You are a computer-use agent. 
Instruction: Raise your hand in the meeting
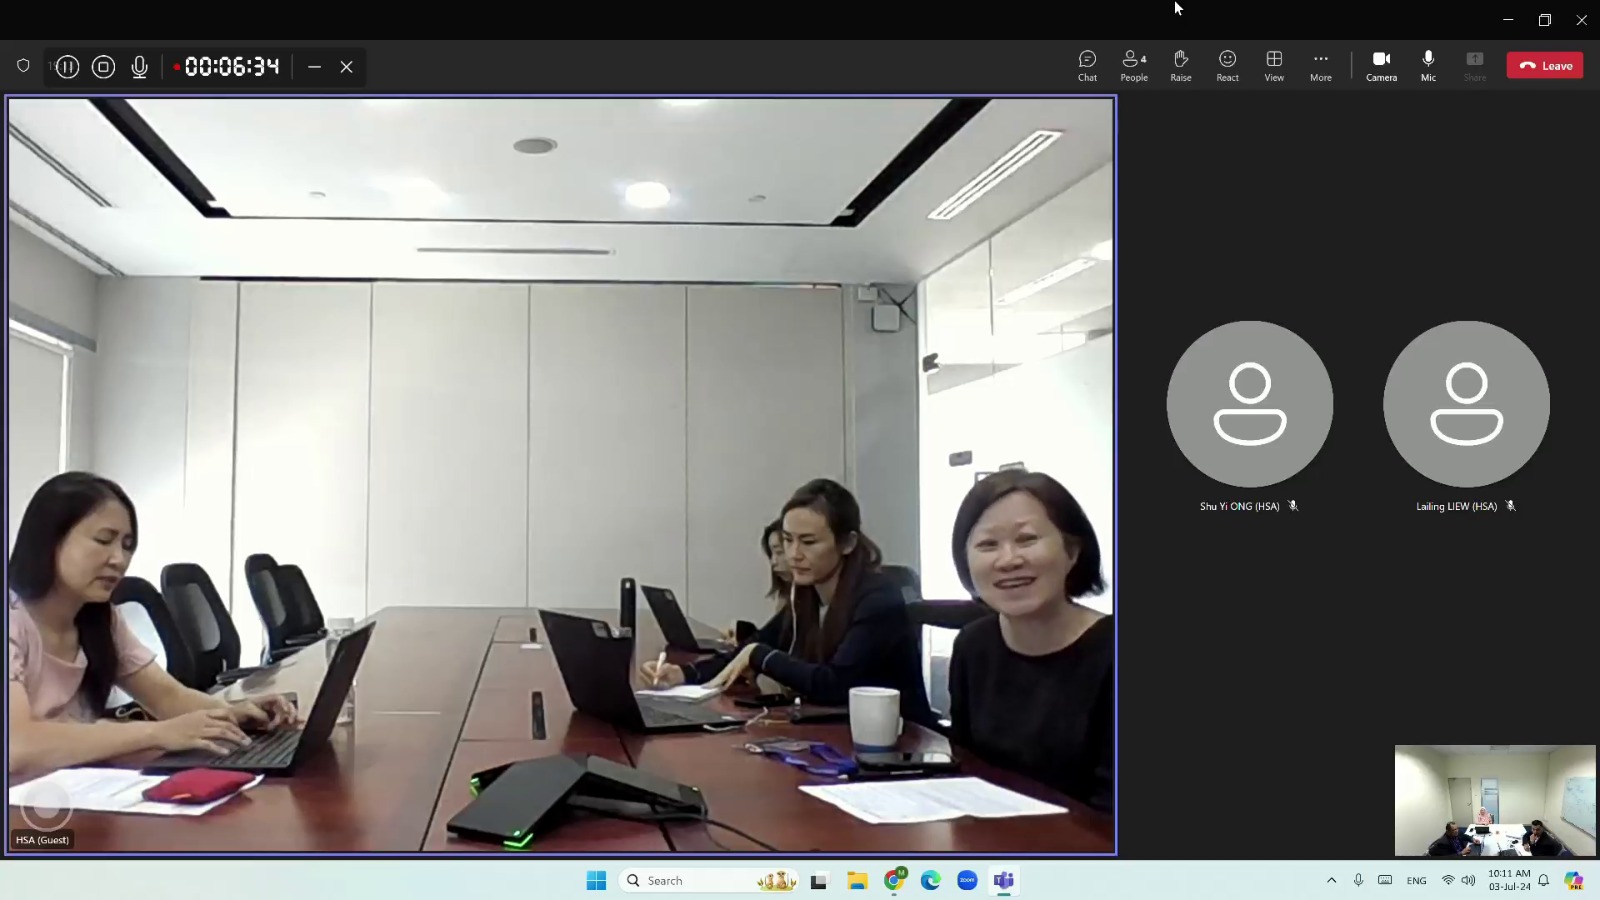(1180, 66)
